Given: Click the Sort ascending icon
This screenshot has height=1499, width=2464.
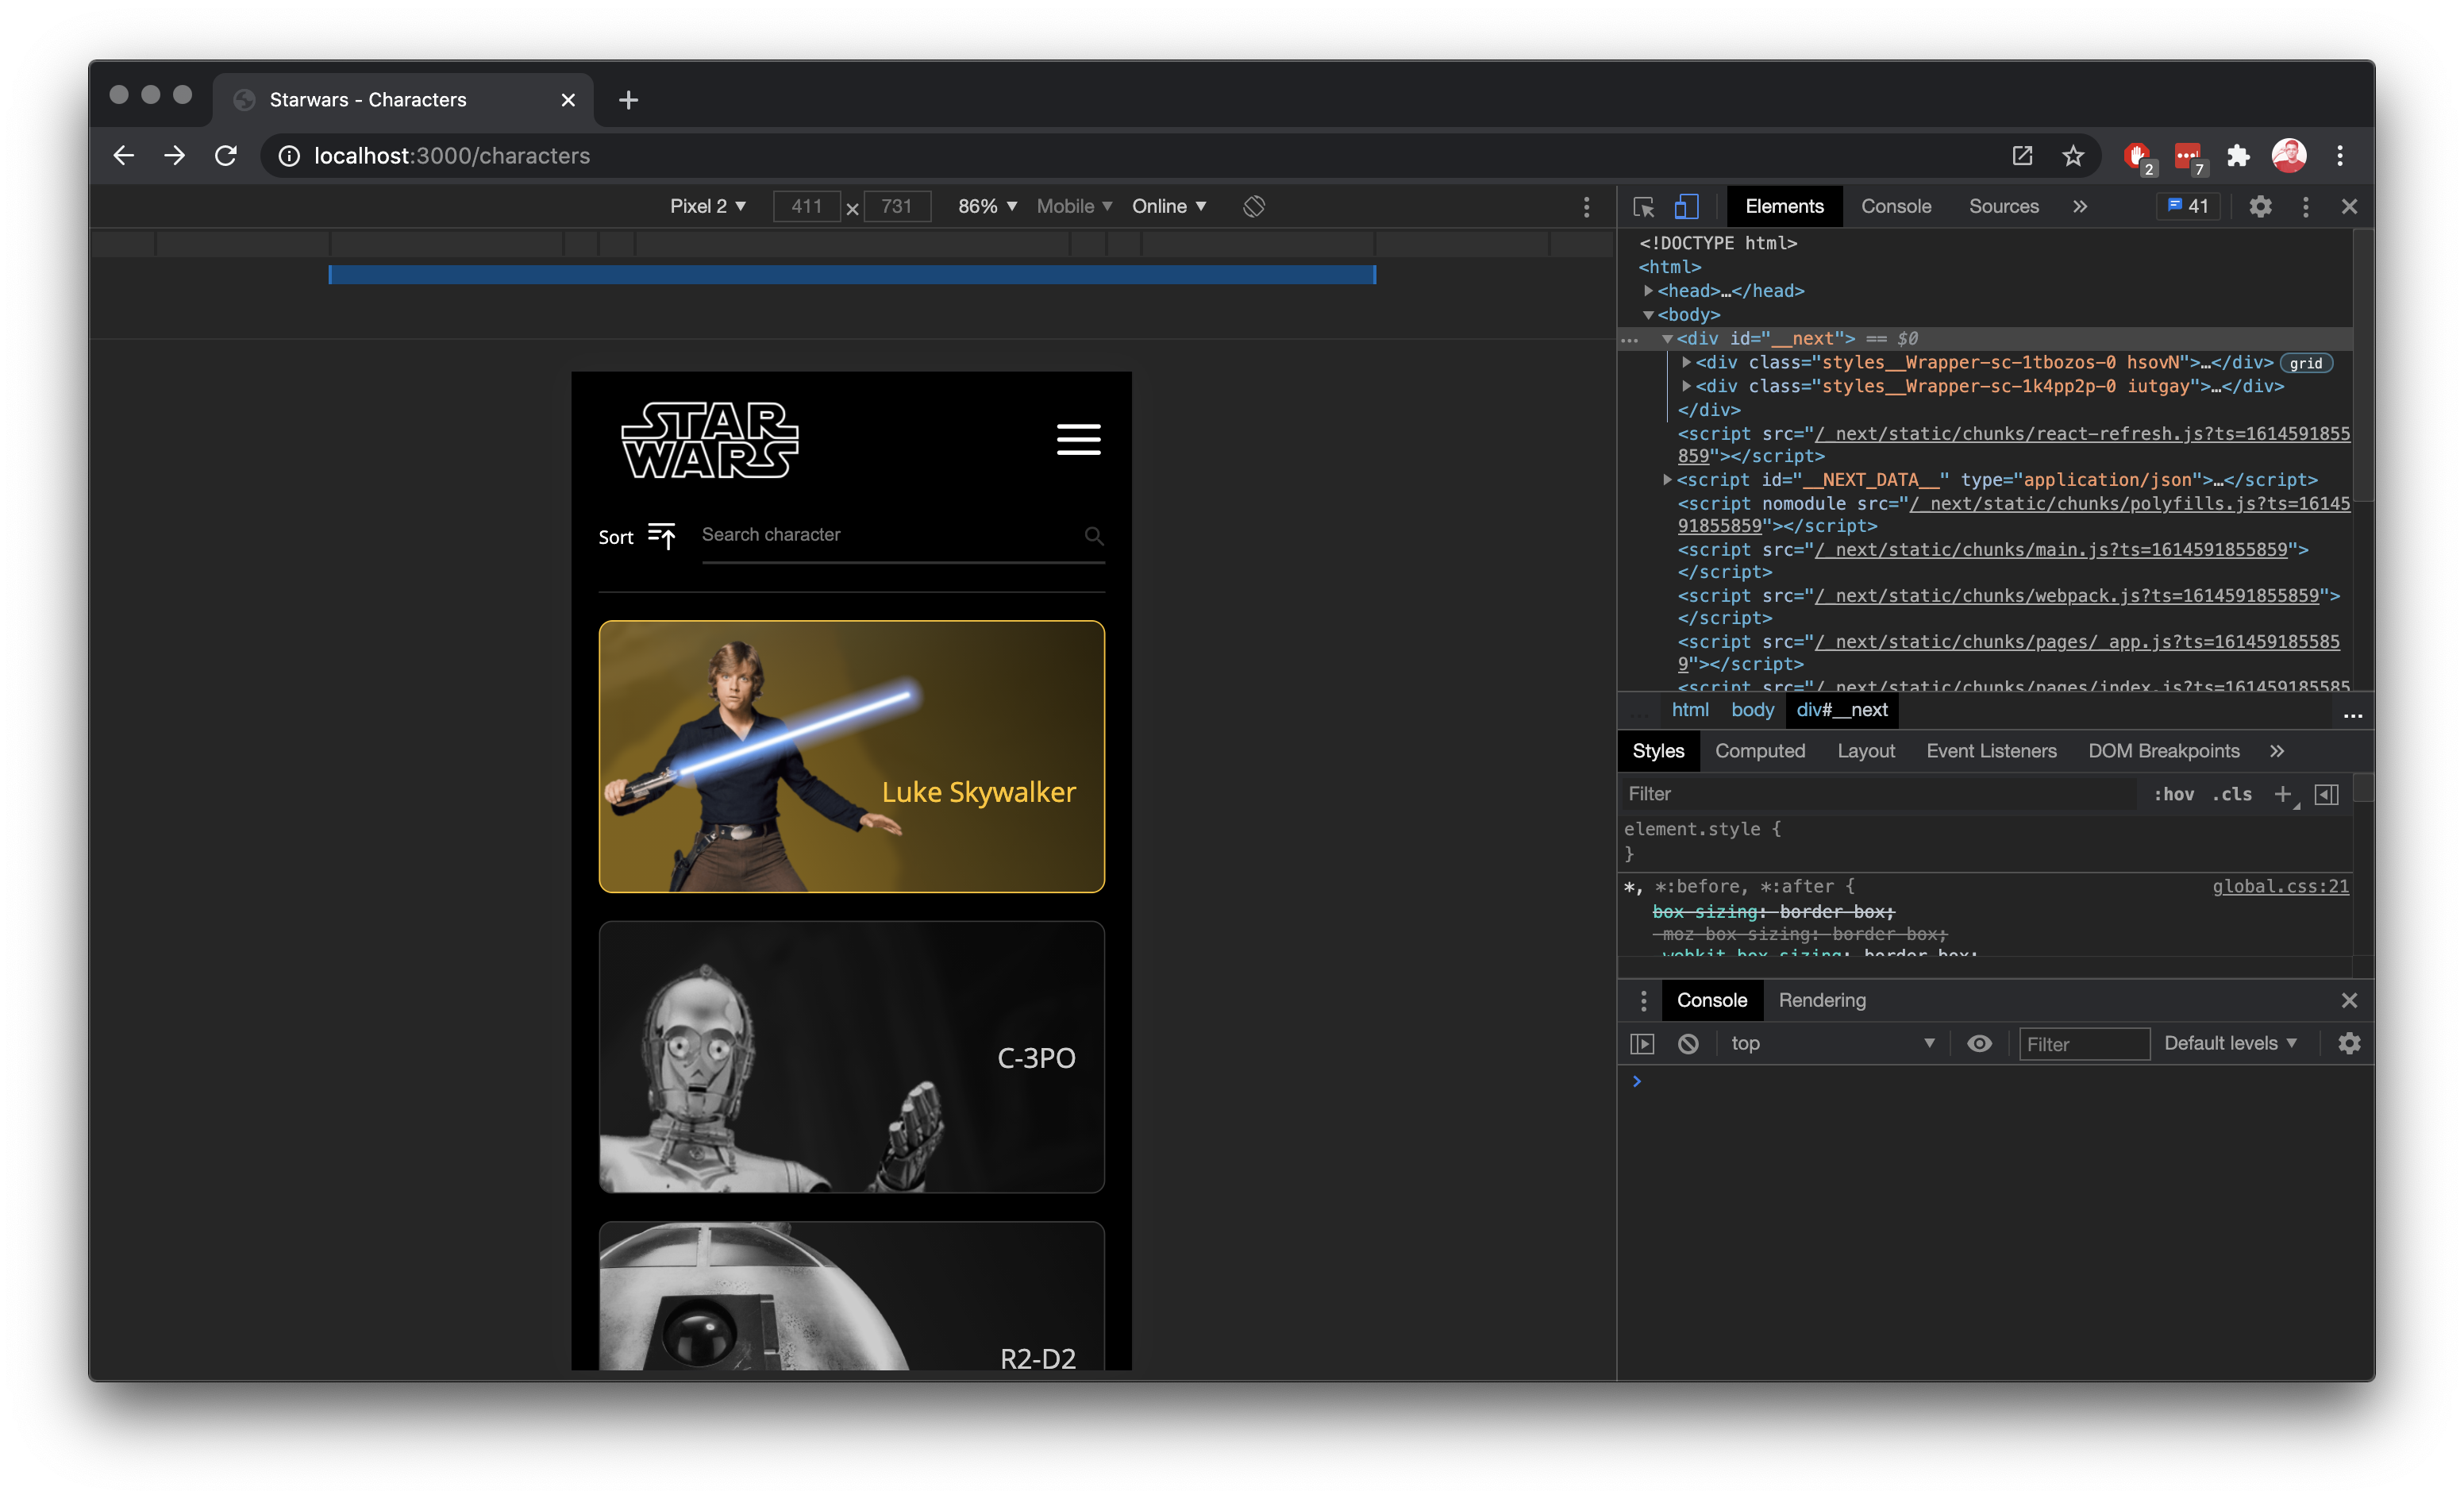Looking at the screenshot, I should pyautogui.click(x=662, y=536).
